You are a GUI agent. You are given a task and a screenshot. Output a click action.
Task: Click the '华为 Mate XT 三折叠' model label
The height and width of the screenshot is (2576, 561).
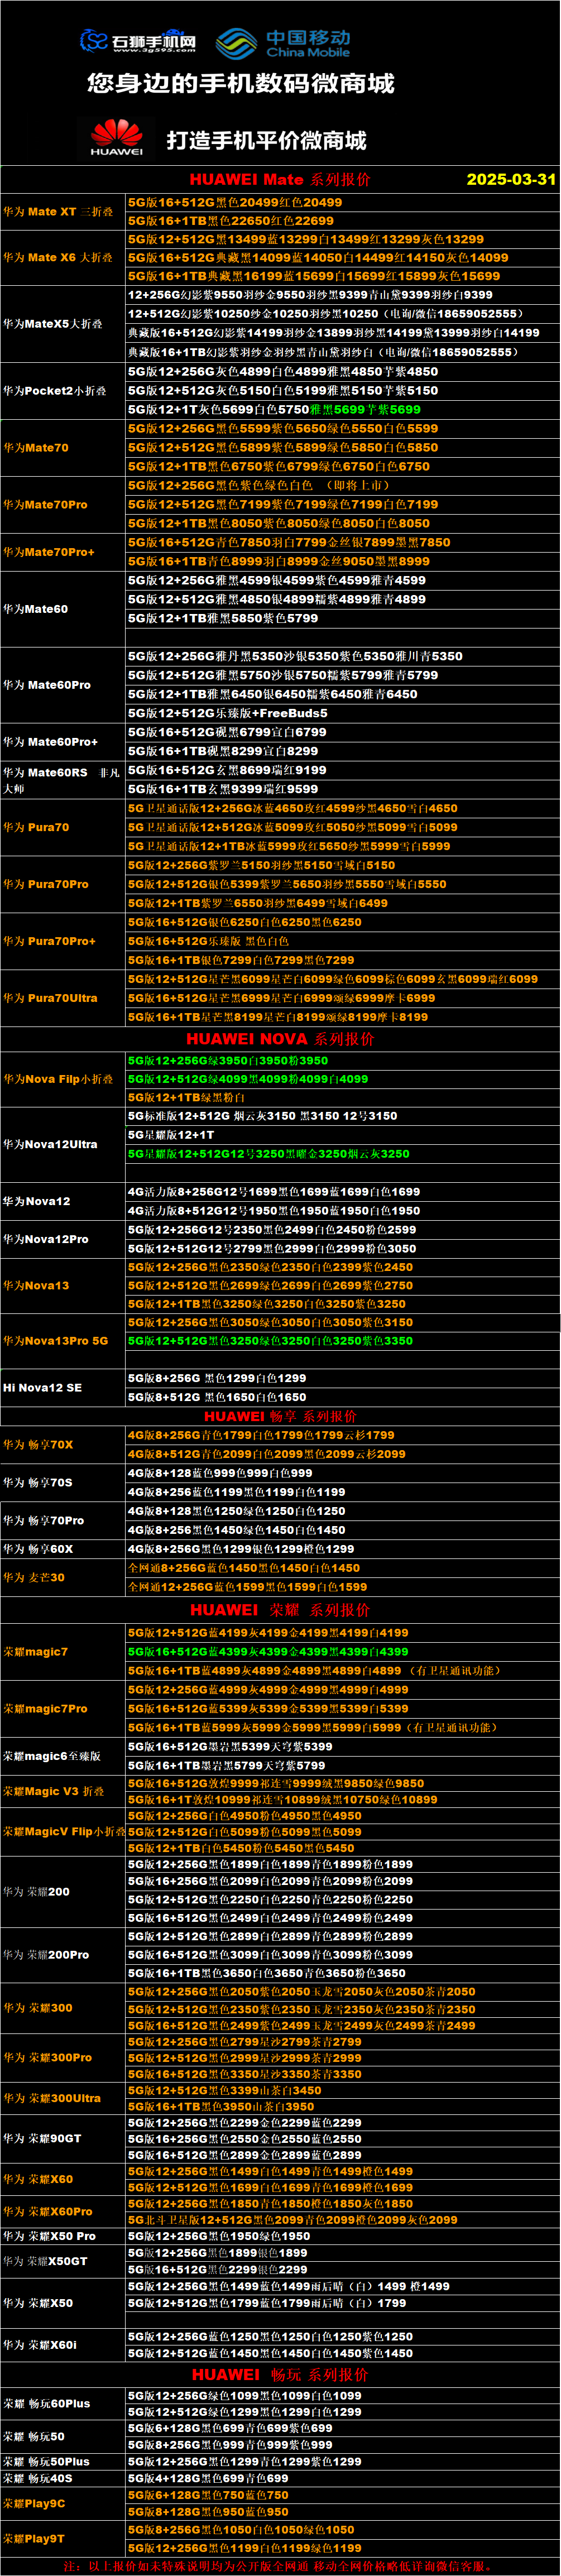58,212
